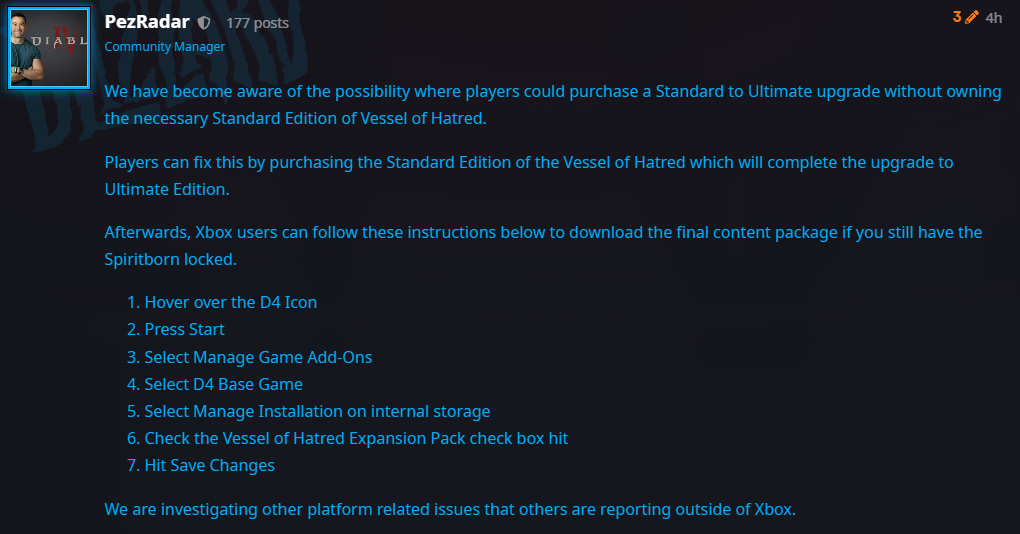Click the 177 posts count

tap(257, 23)
